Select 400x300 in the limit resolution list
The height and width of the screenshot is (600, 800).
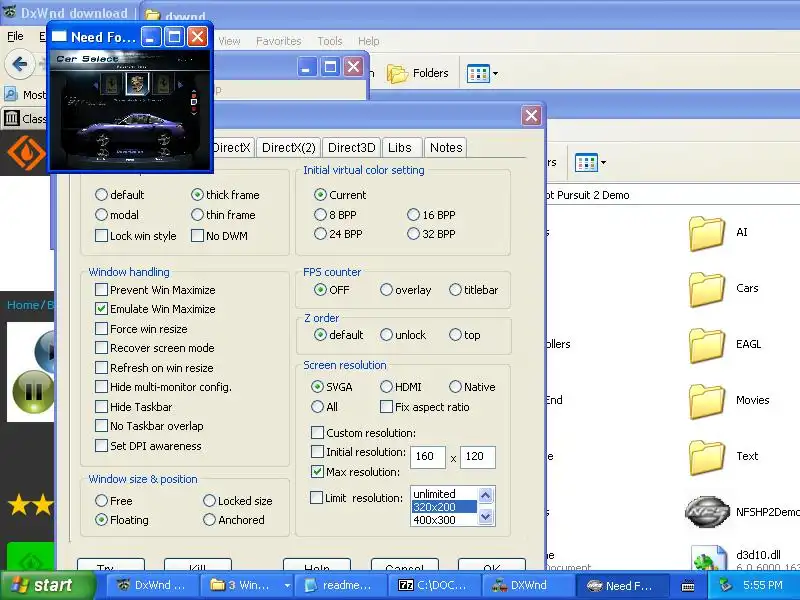[x=444, y=520]
